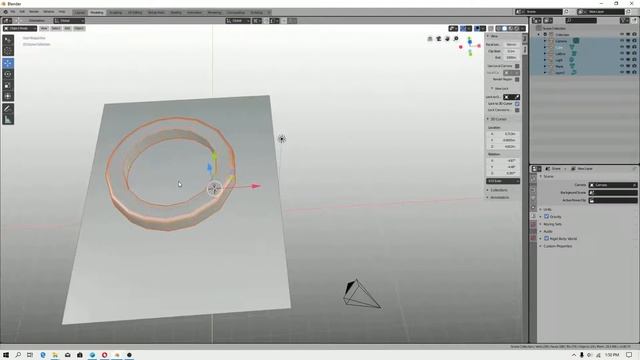This screenshot has height=360, width=640.
Task: Hide the Plane object via eye icon
Action: click(622, 66)
